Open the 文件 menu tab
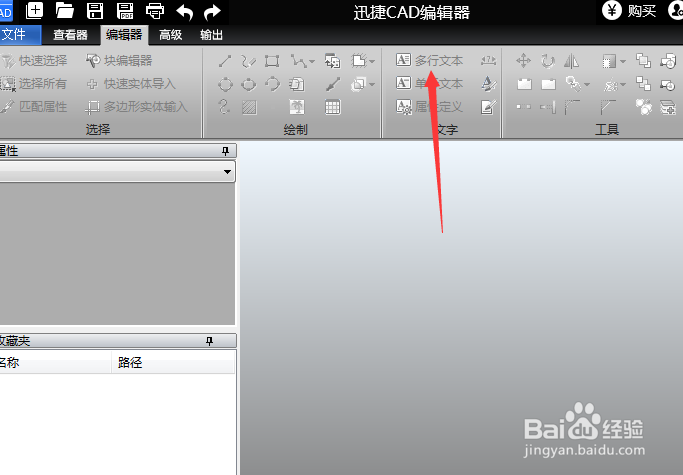 tap(20, 34)
